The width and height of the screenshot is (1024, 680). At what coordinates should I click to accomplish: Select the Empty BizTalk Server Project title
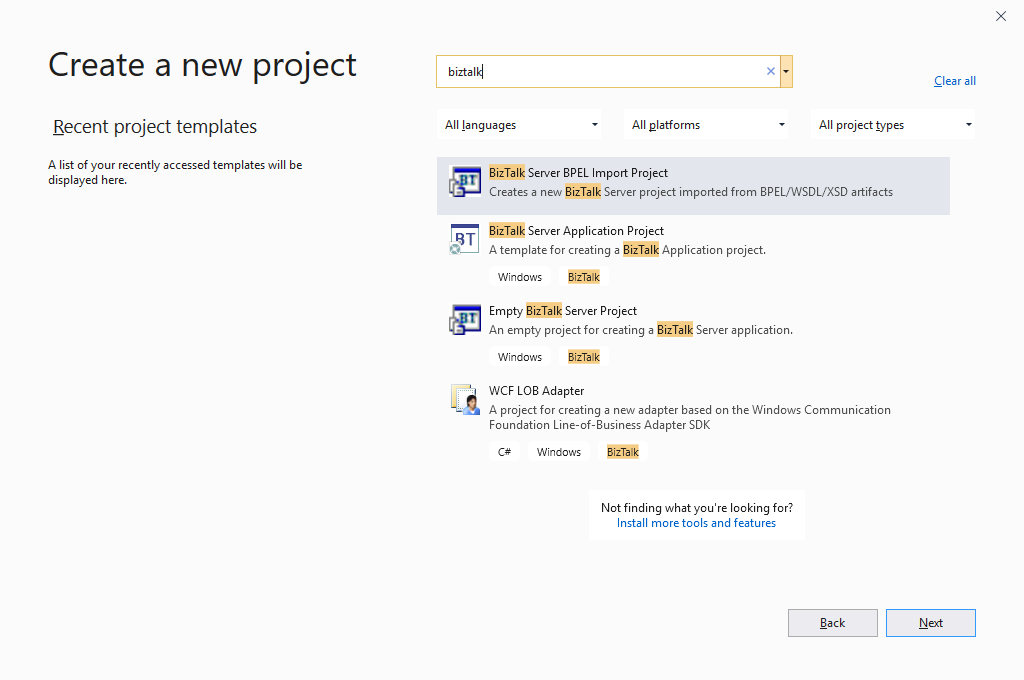[x=562, y=311]
